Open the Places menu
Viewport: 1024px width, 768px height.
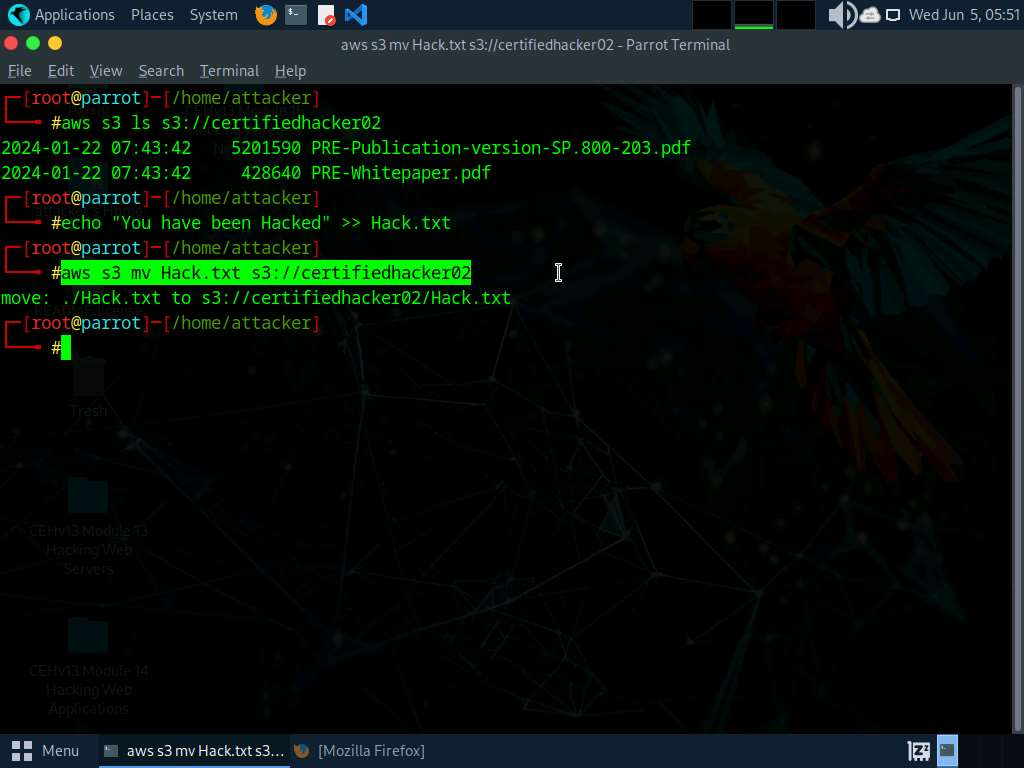click(x=152, y=15)
